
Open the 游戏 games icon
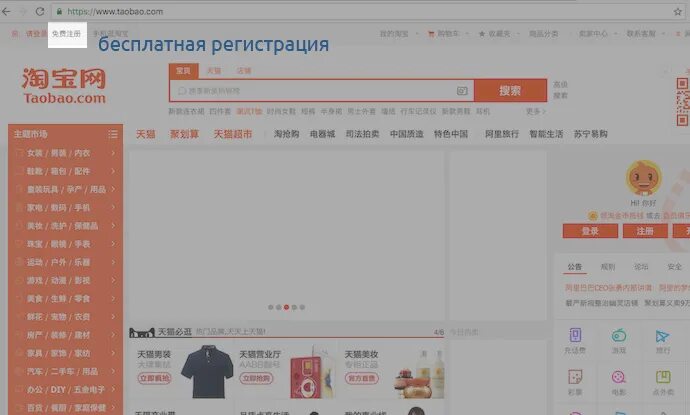click(619, 335)
